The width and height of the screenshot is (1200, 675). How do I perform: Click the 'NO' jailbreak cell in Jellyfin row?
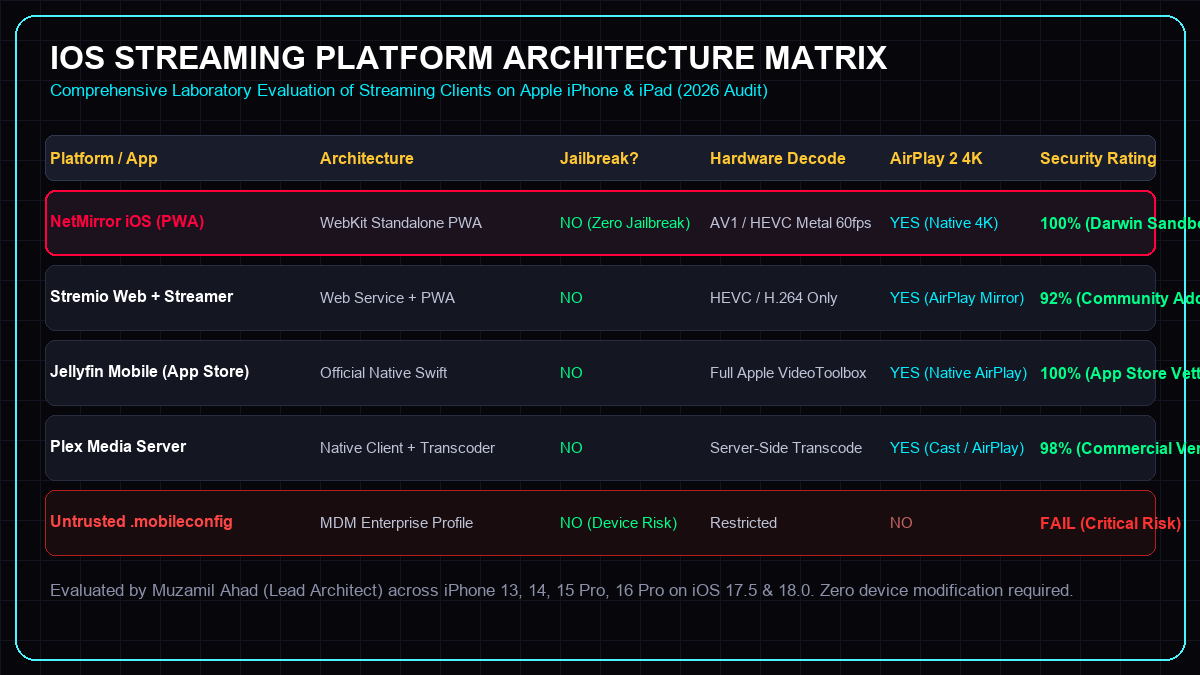coord(571,373)
